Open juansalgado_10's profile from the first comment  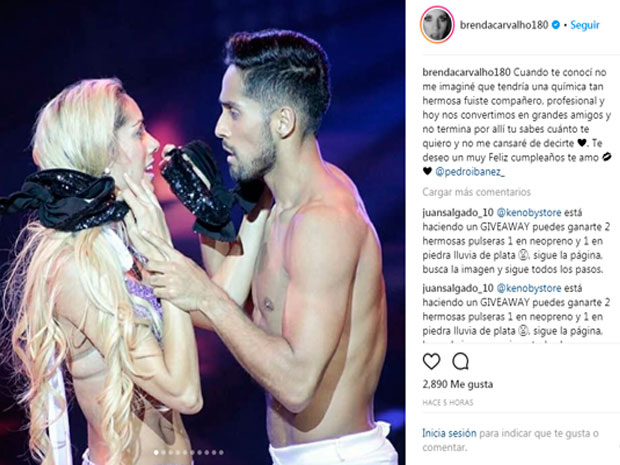(458, 213)
